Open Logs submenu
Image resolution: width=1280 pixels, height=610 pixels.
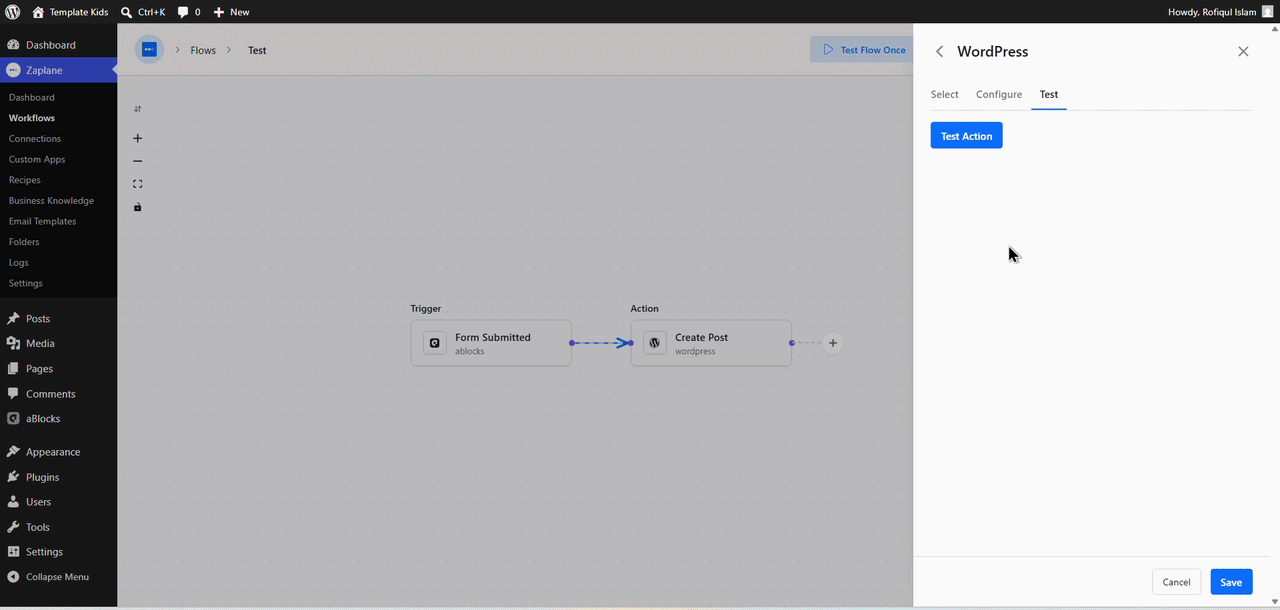(19, 263)
